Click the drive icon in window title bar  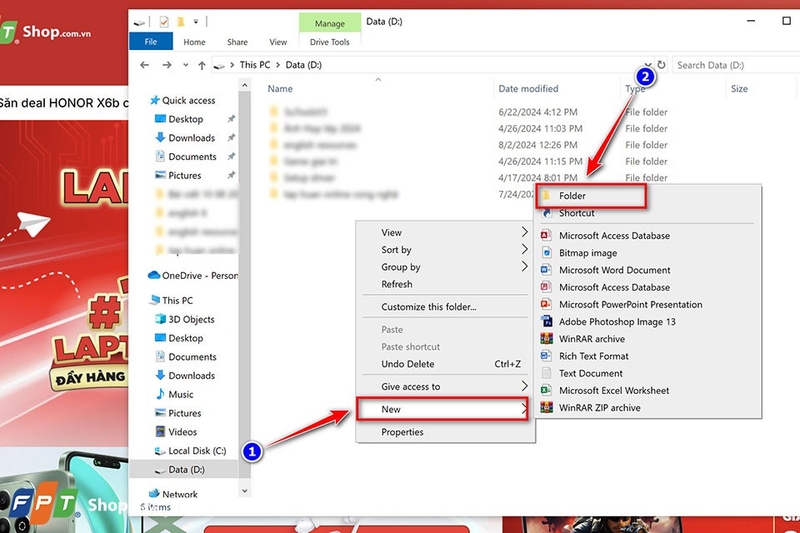click(x=139, y=22)
